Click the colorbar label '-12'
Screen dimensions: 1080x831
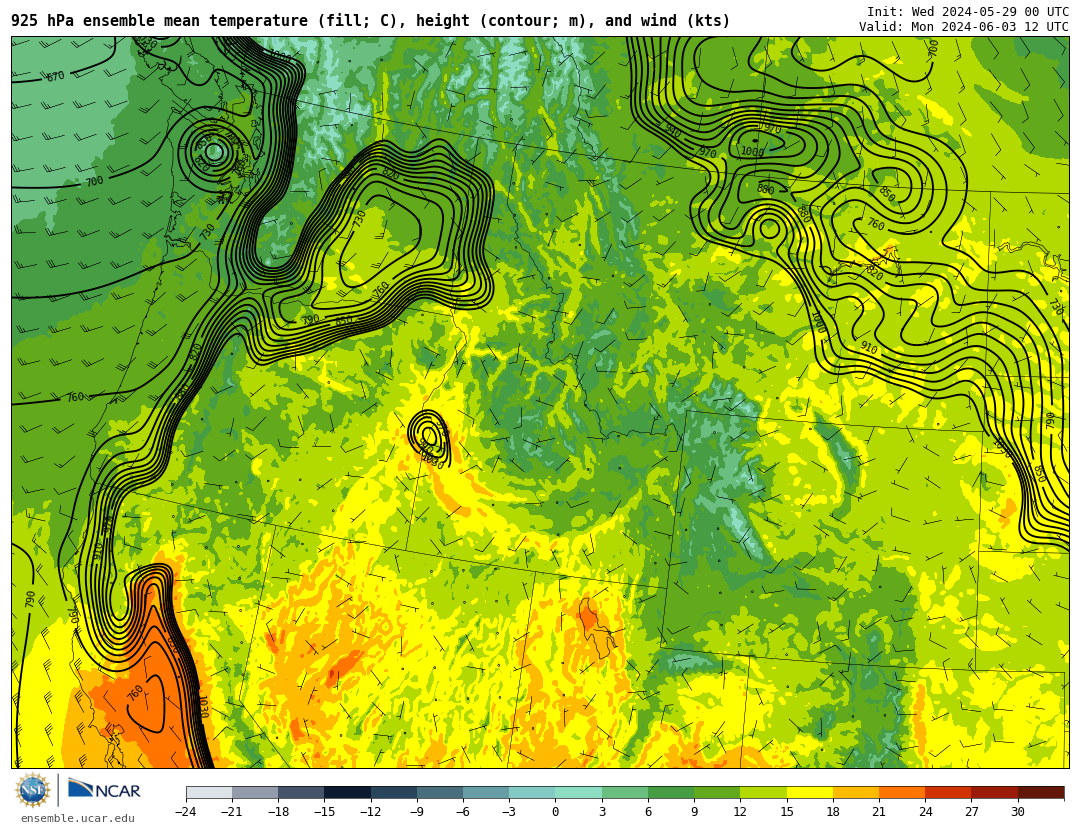[371, 812]
